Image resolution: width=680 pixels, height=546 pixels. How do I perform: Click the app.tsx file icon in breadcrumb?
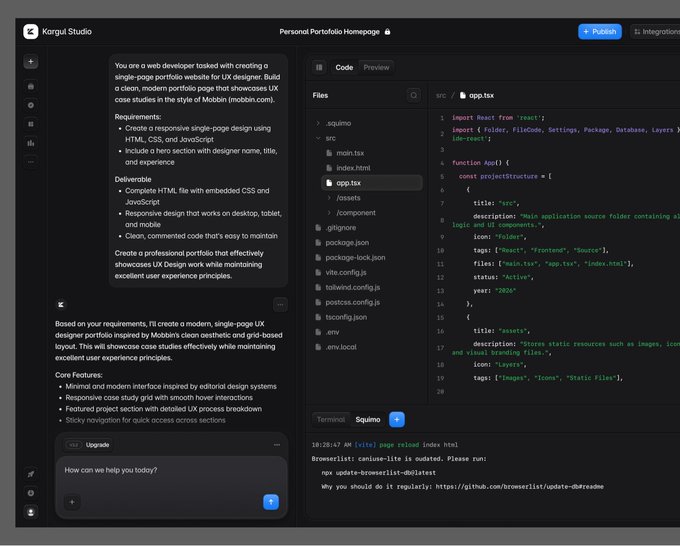462,95
